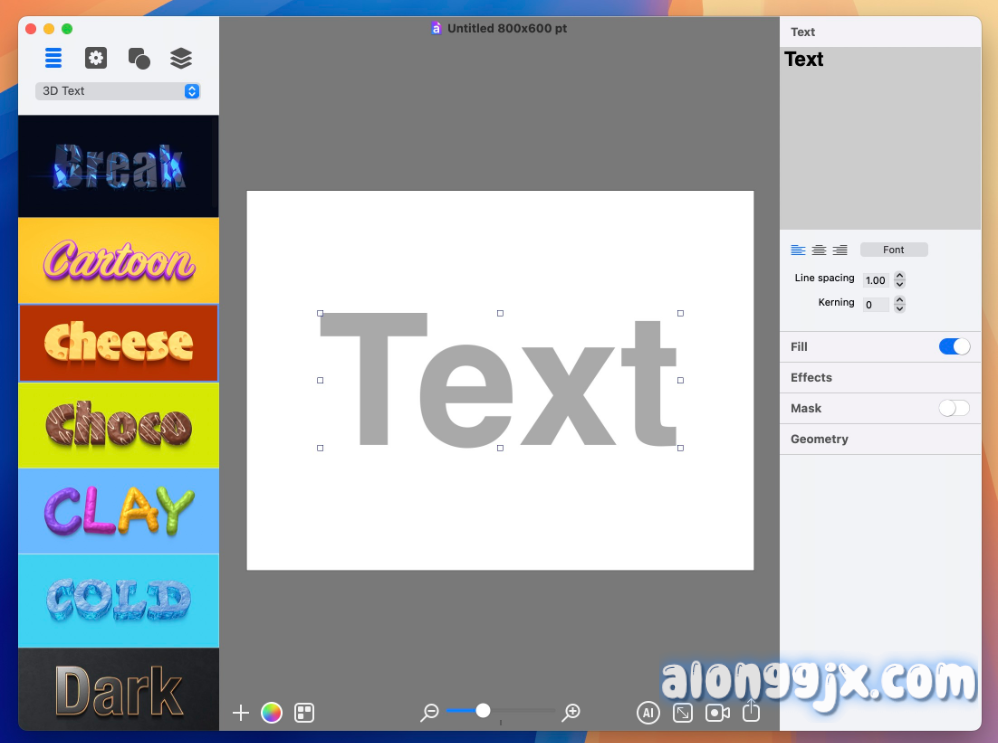Image resolution: width=998 pixels, height=743 pixels.
Task: Click the AI button
Action: pyautogui.click(x=648, y=713)
